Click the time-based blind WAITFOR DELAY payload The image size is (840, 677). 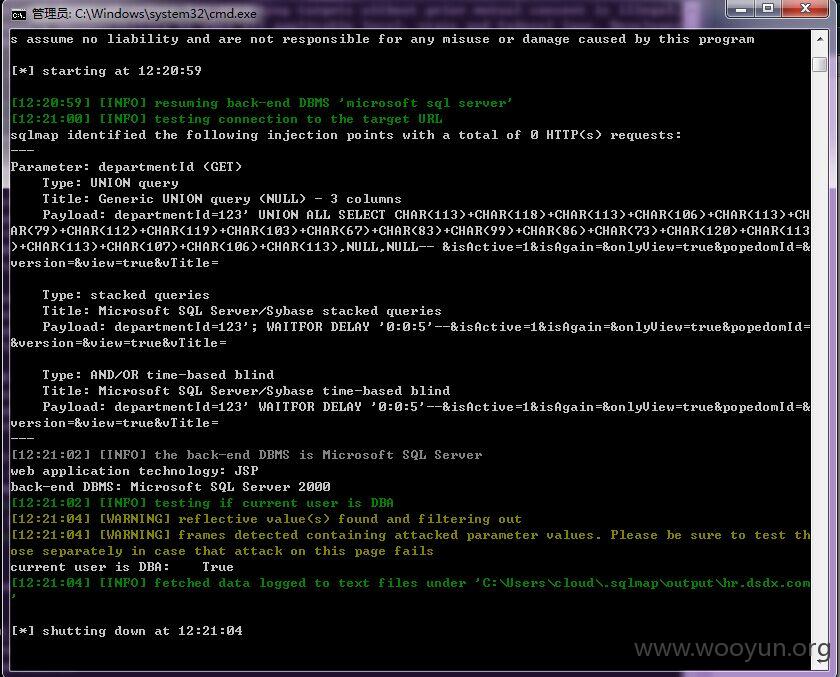pyautogui.click(x=410, y=415)
